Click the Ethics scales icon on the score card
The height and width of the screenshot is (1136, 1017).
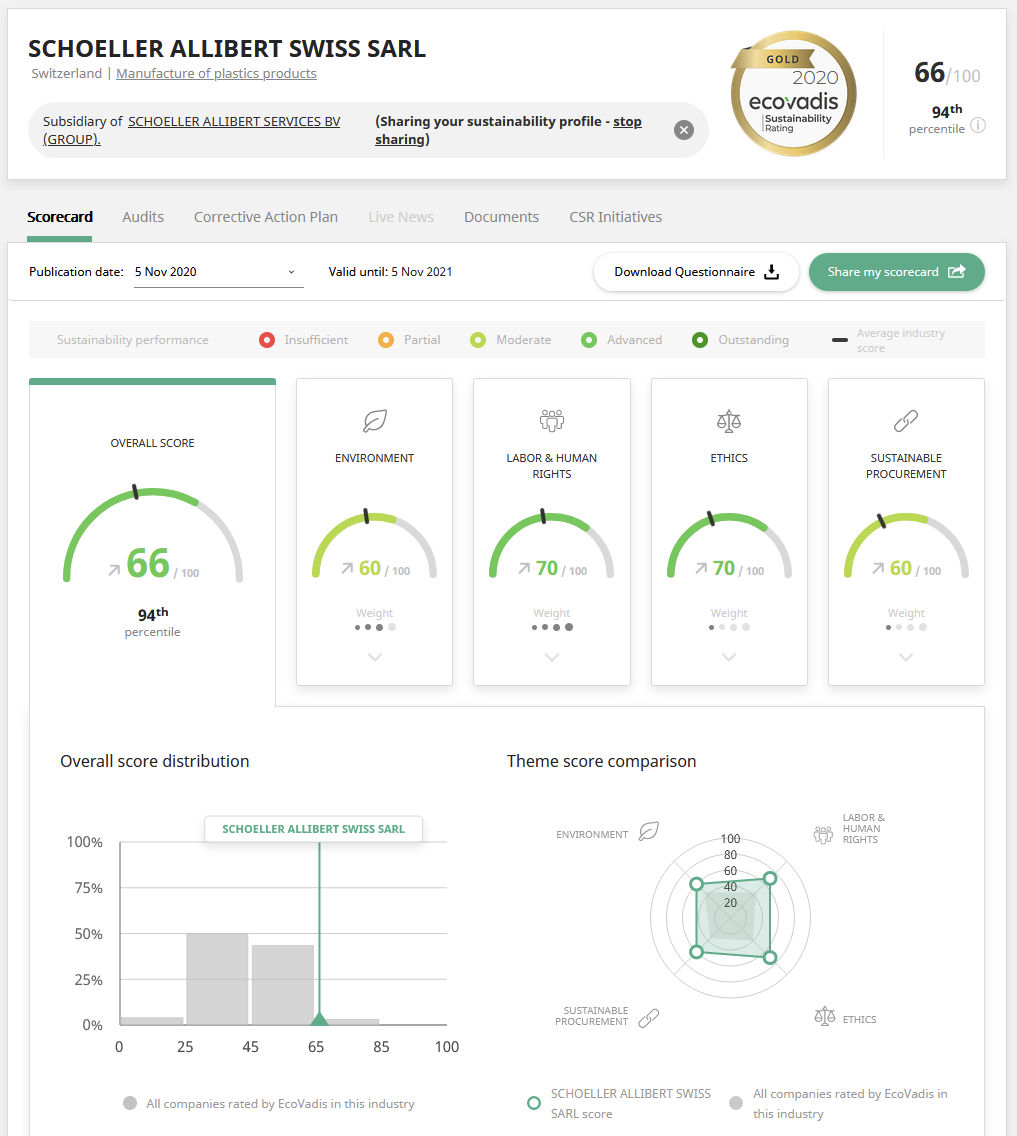pyautogui.click(x=729, y=420)
